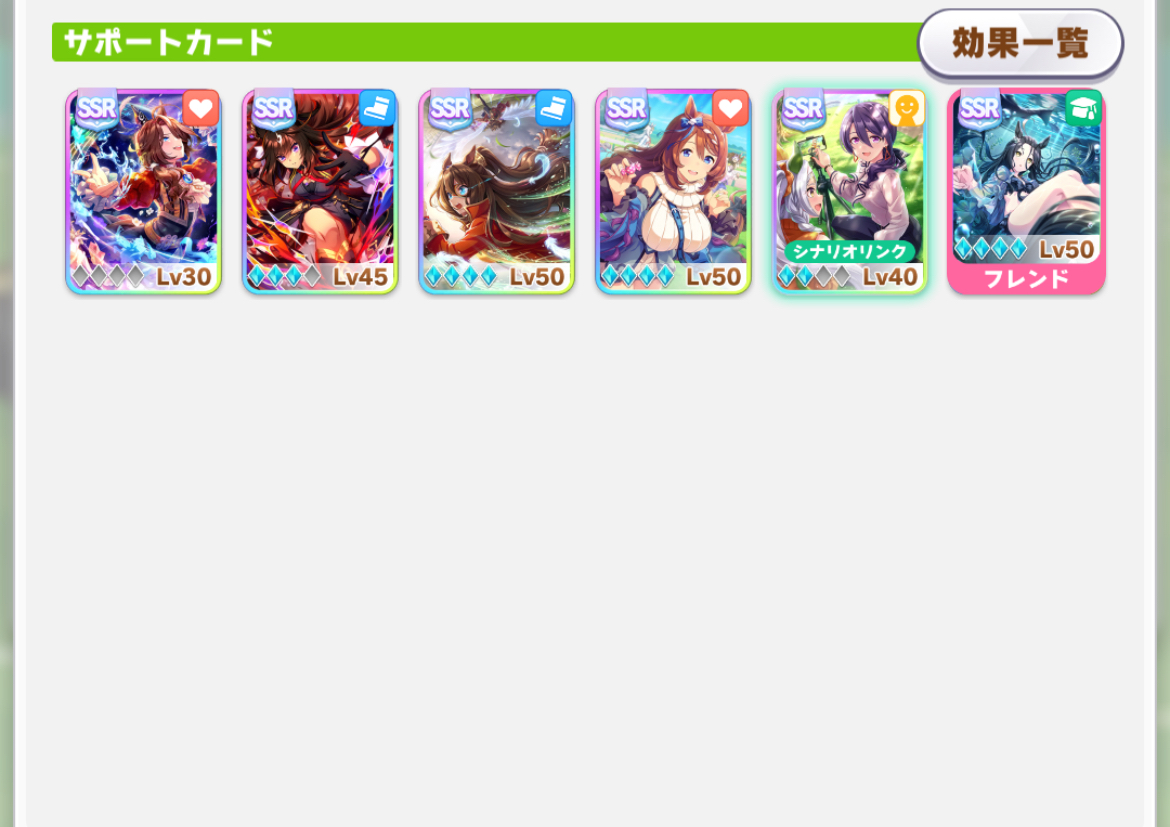The height and width of the screenshot is (827, 1170).
Task: Click the pink フレンド label
Action: [x=1026, y=279]
